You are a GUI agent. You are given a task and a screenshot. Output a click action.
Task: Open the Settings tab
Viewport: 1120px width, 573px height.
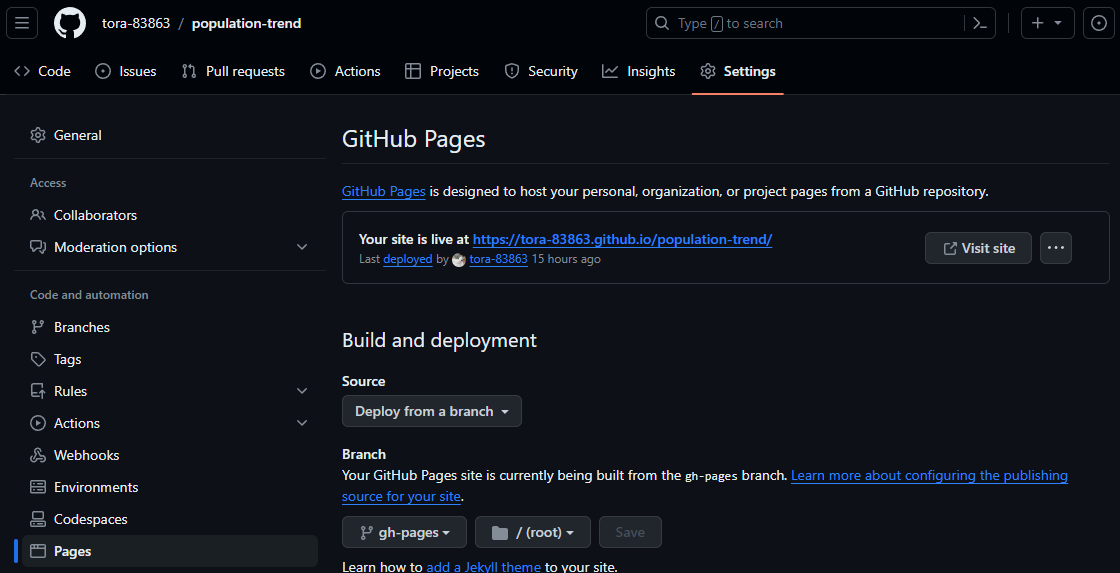click(738, 71)
